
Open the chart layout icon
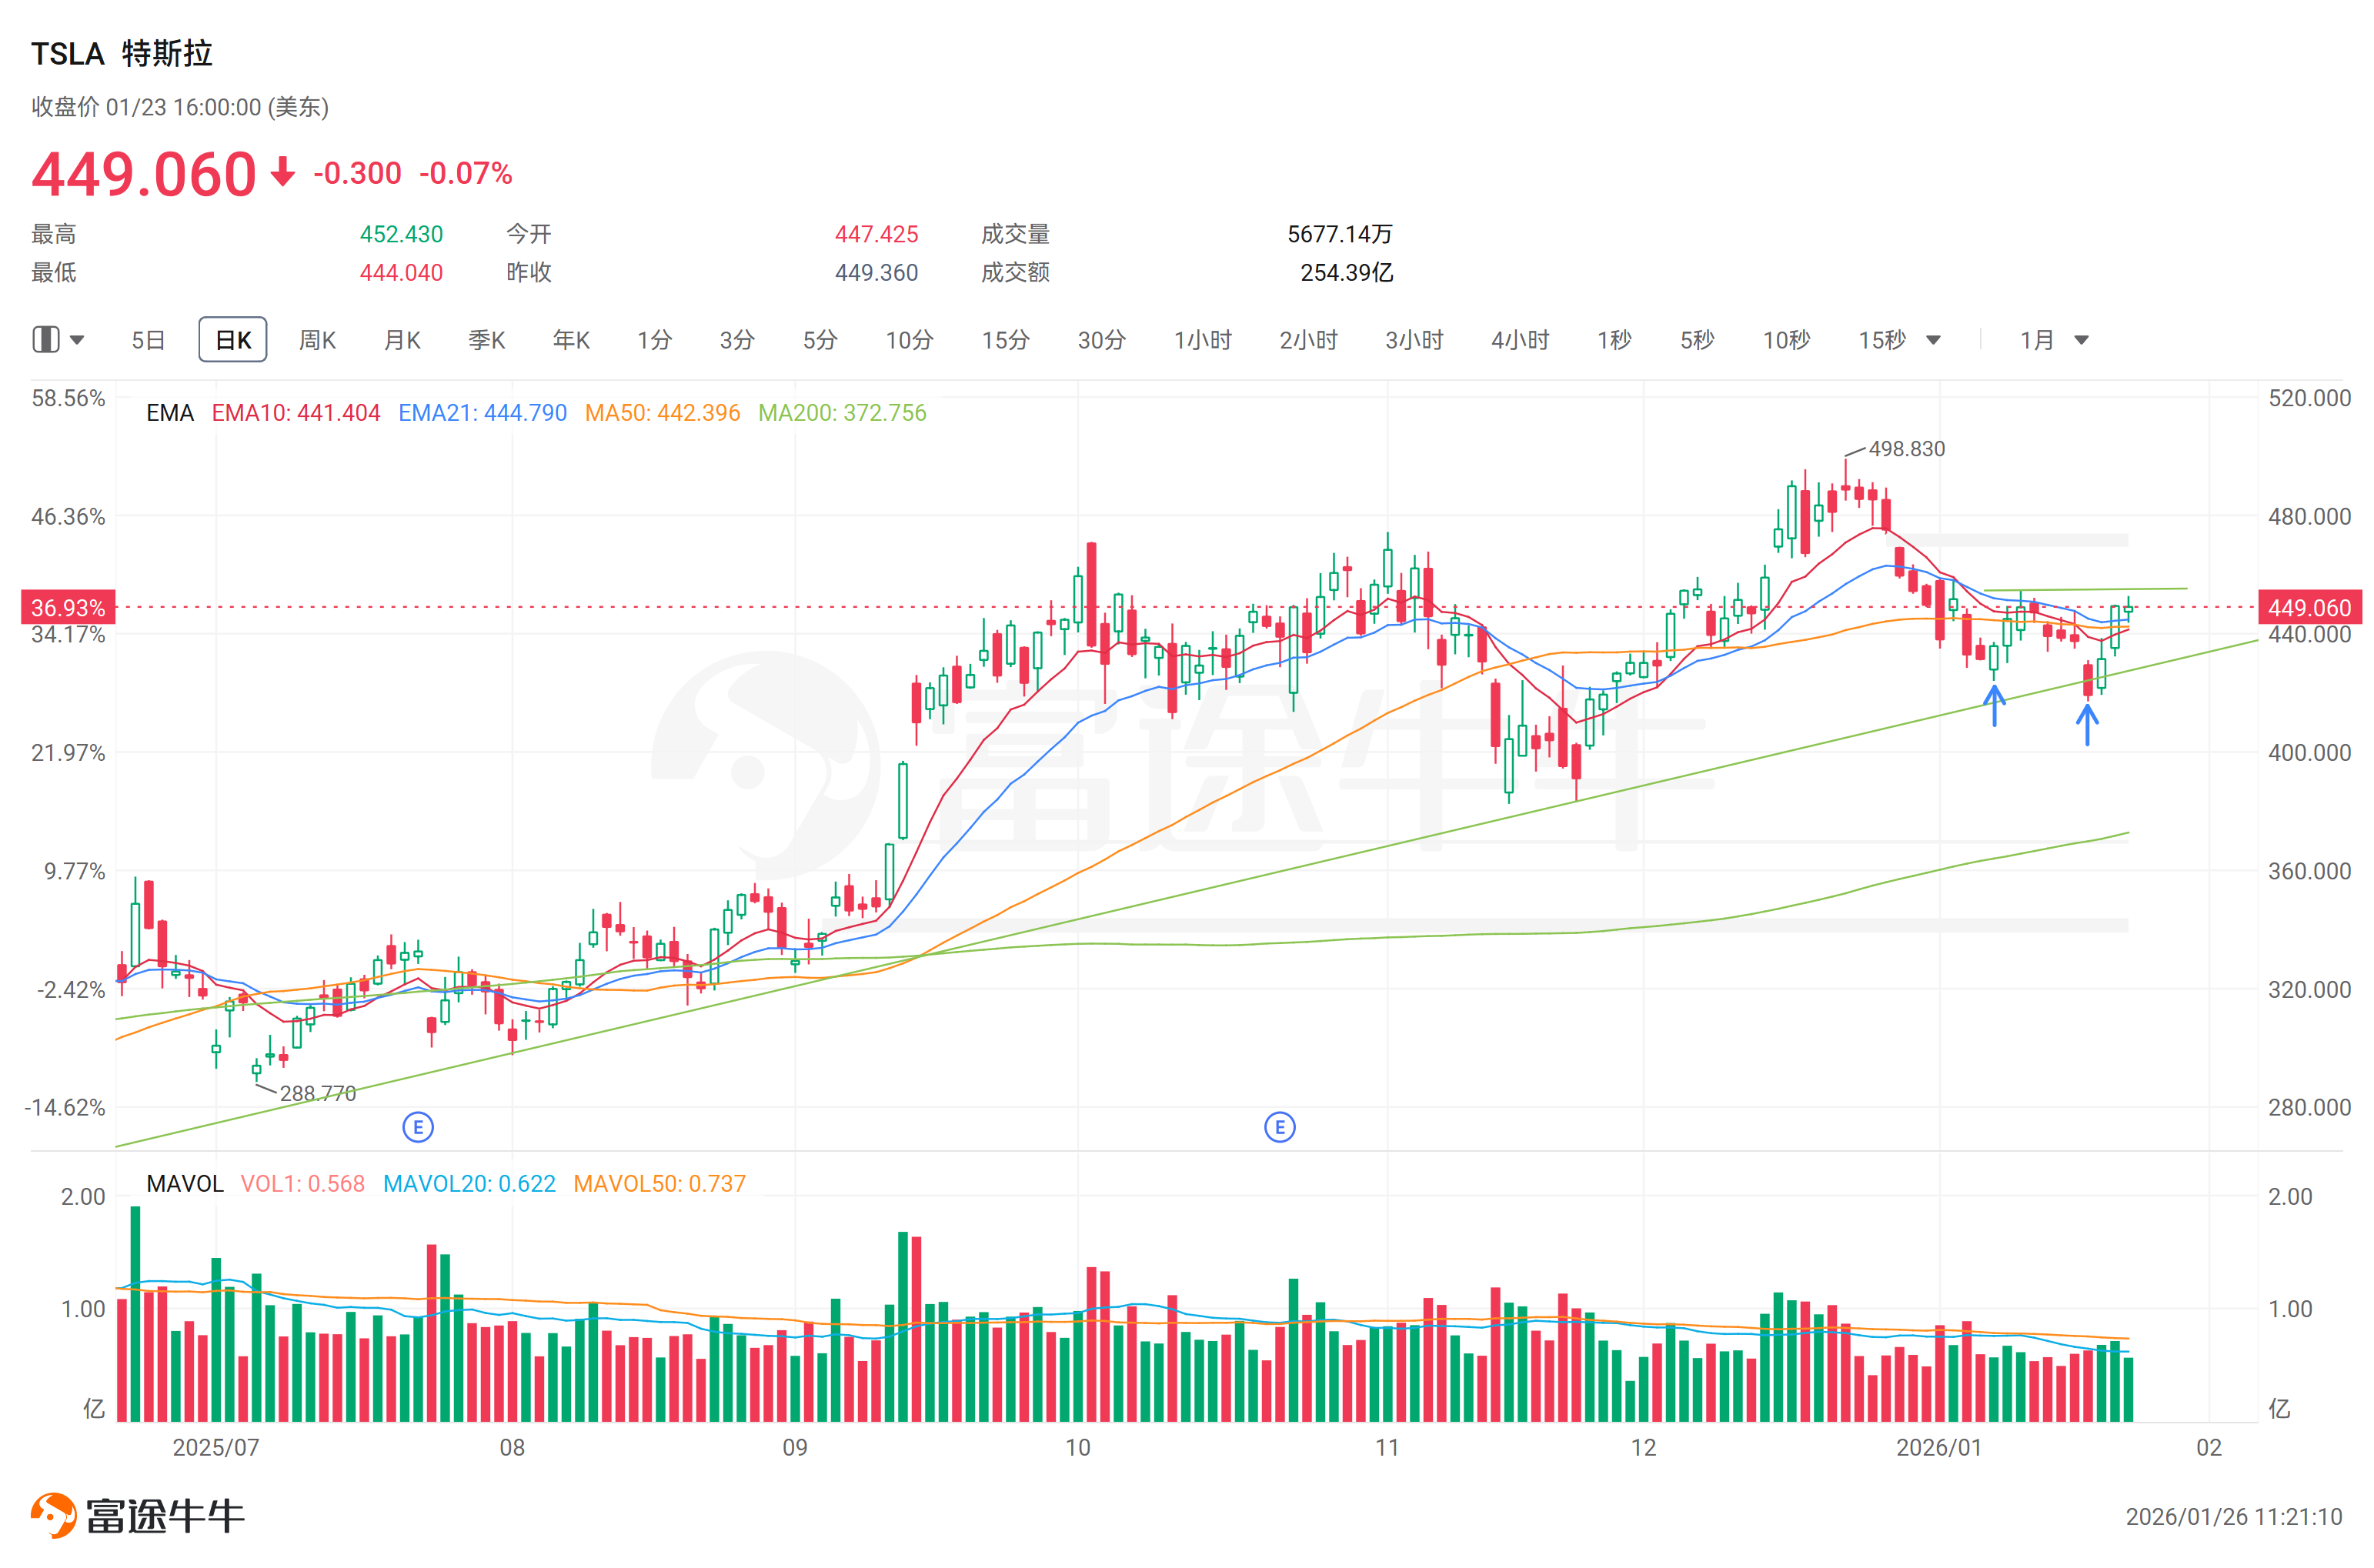[x=46, y=340]
